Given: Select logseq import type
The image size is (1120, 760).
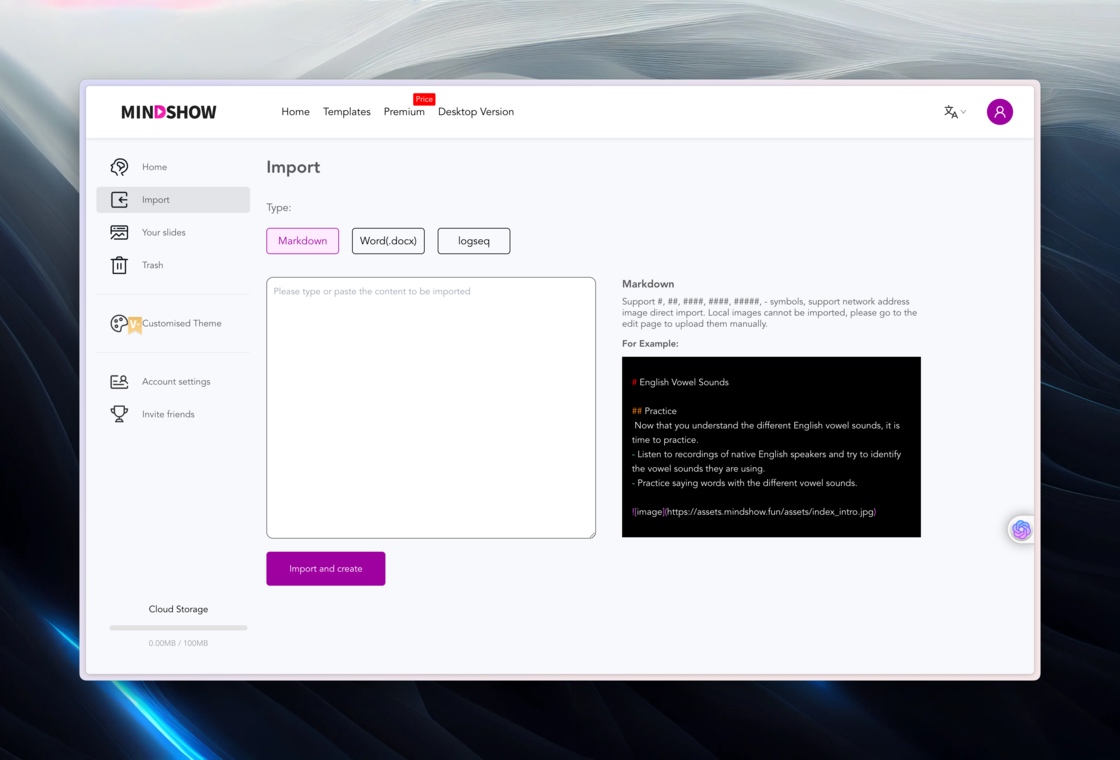Looking at the screenshot, I should pyautogui.click(x=474, y=241).
